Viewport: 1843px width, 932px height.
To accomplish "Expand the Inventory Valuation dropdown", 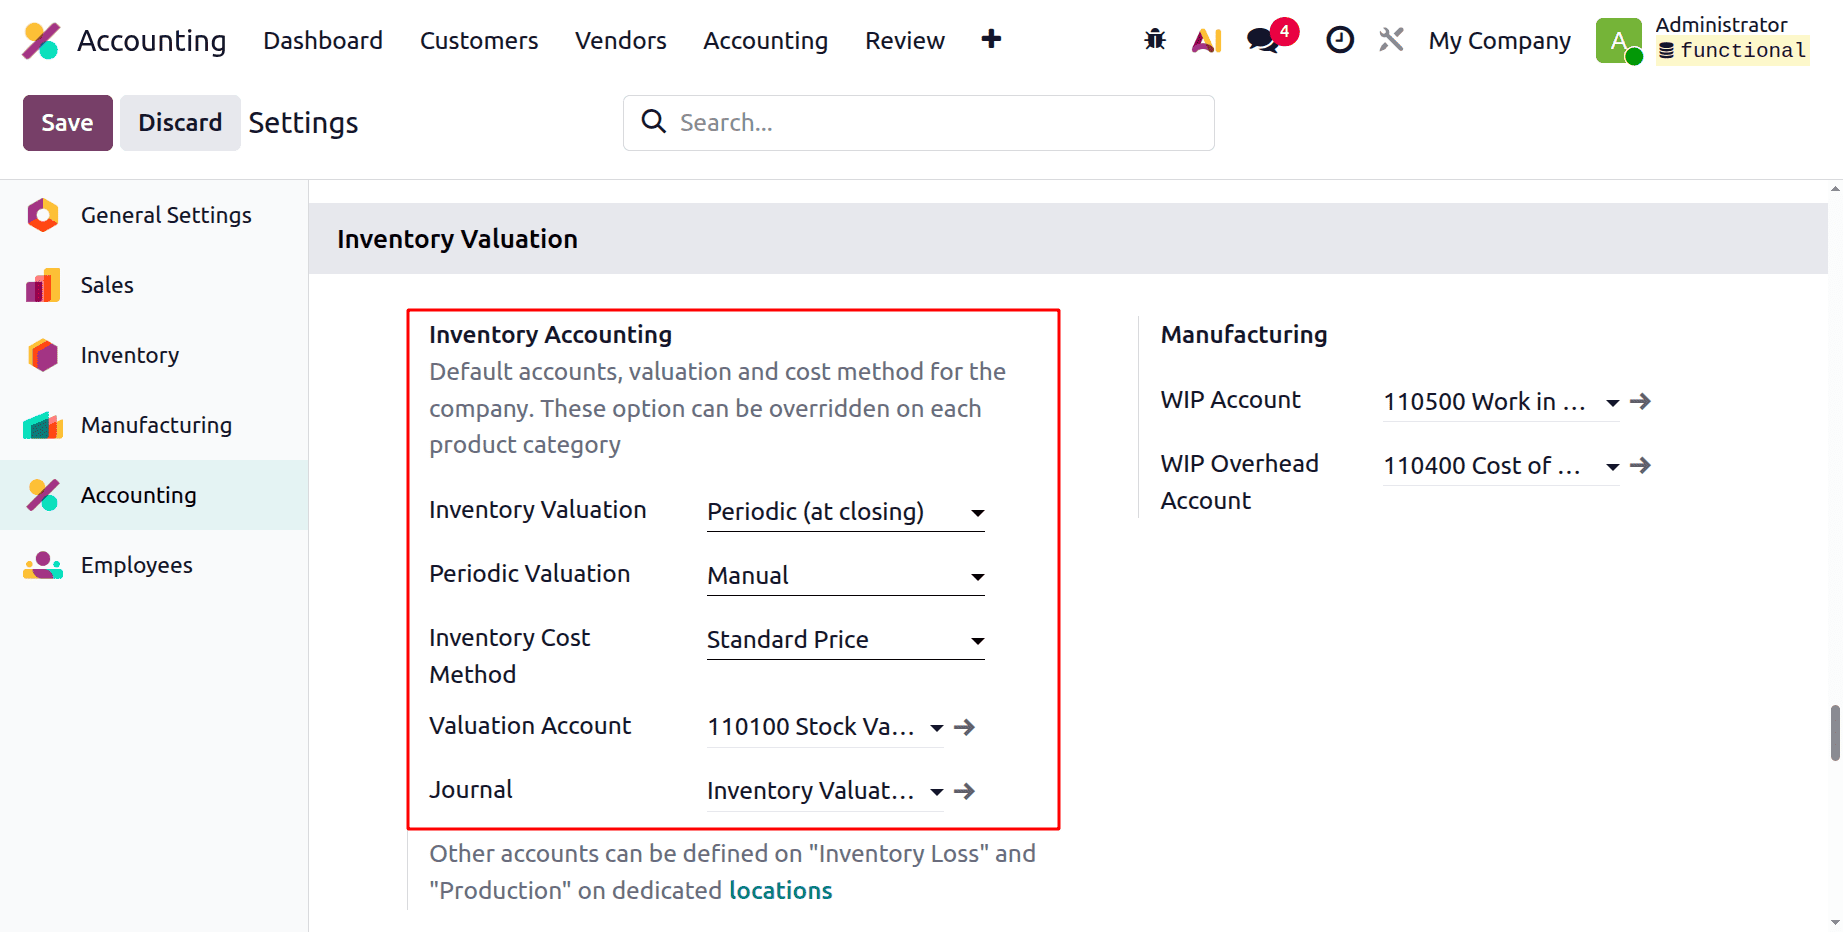I will [x=977, y=512].
